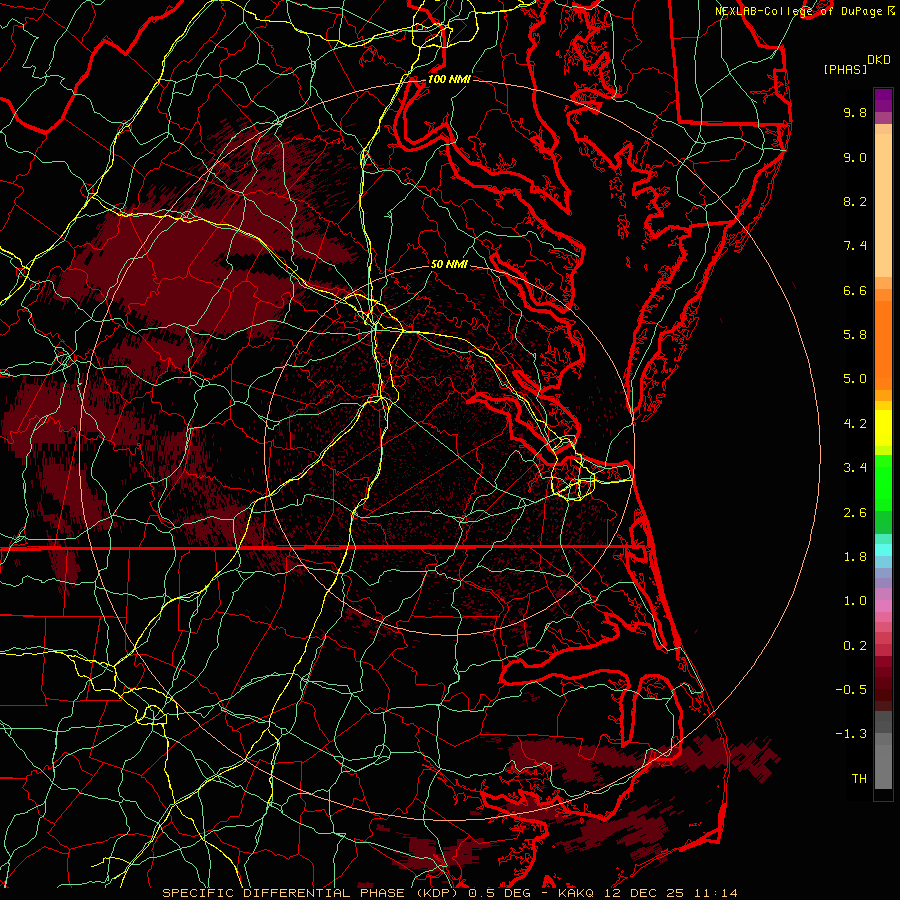Click the 4.2 scale value
Viewport: 900px width, 900px height.
855,424
